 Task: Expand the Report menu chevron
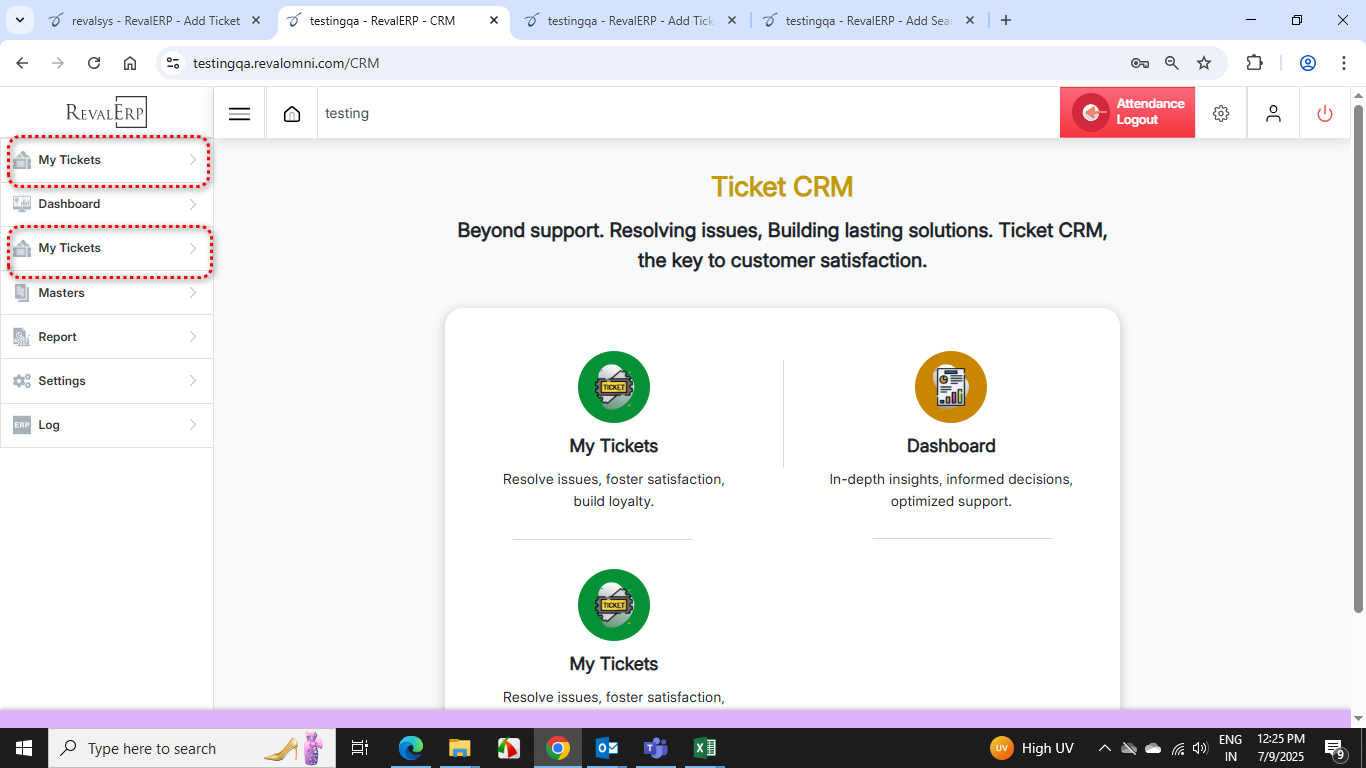193,337
